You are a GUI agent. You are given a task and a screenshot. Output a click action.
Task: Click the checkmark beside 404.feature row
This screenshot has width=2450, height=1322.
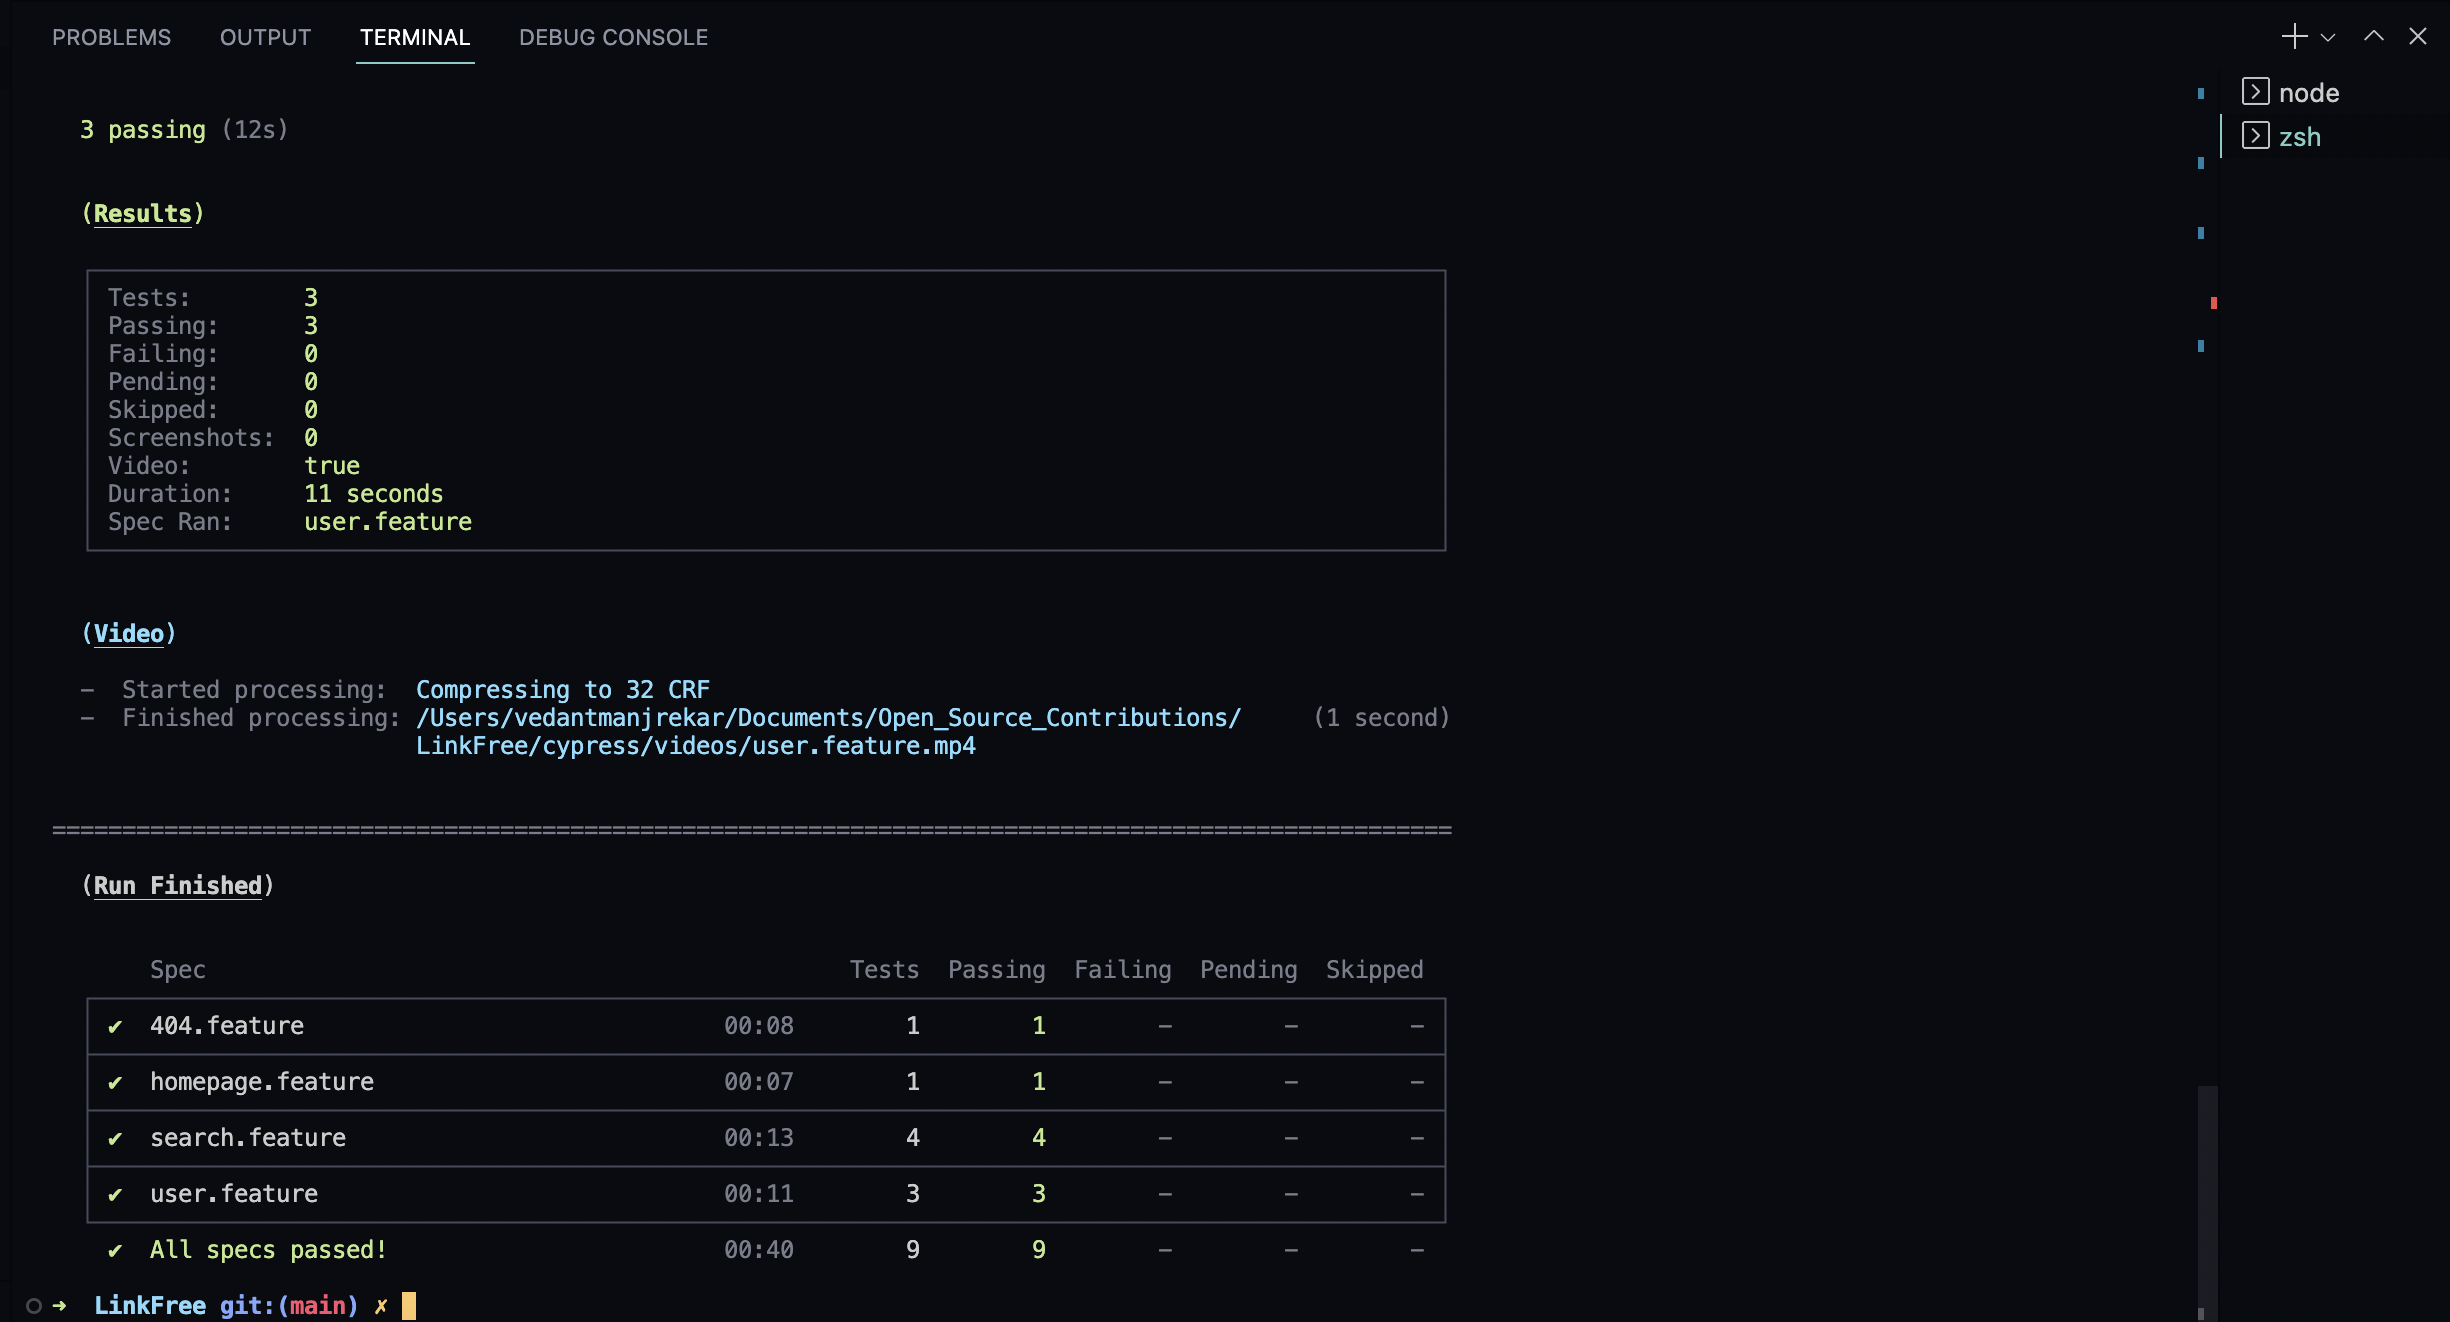point(116,1026)
